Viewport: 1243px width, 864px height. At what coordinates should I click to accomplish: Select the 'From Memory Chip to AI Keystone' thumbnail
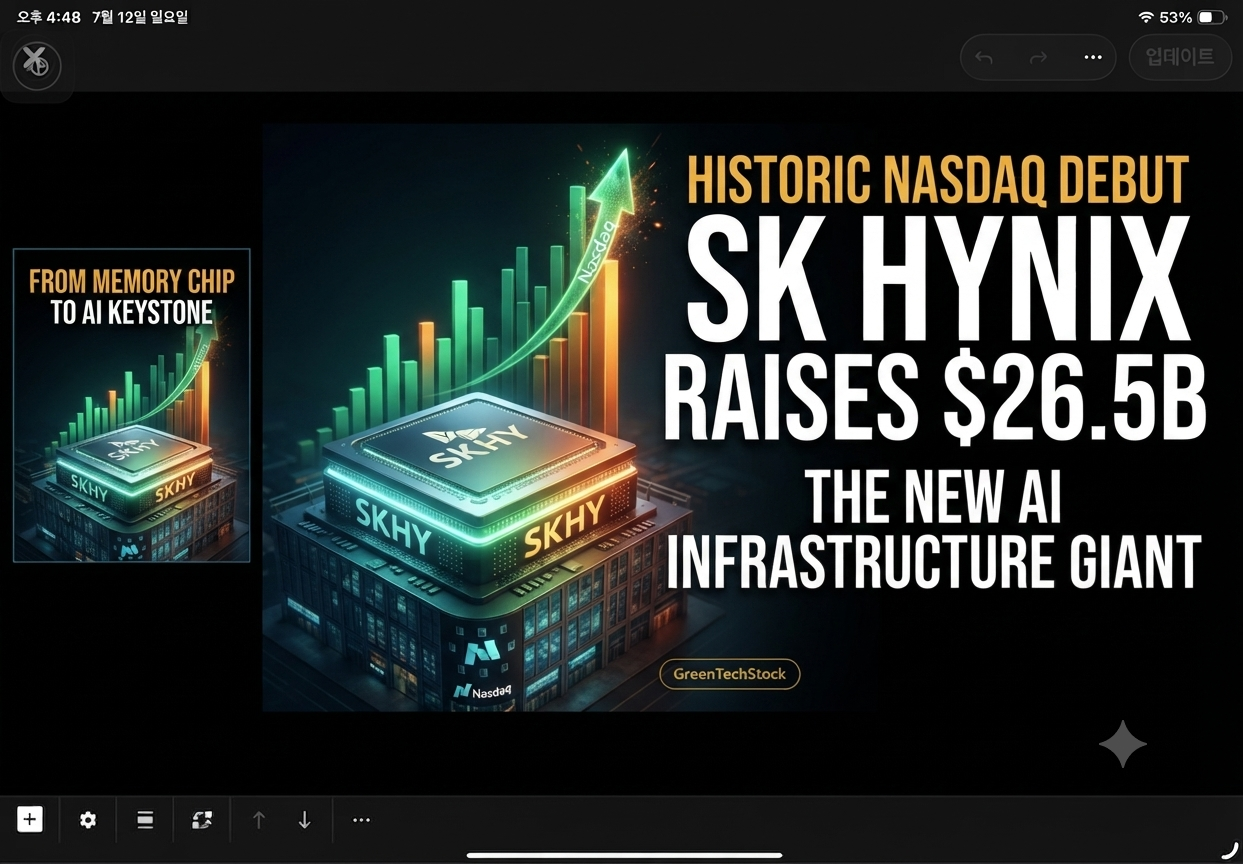(x=131, y=405)
